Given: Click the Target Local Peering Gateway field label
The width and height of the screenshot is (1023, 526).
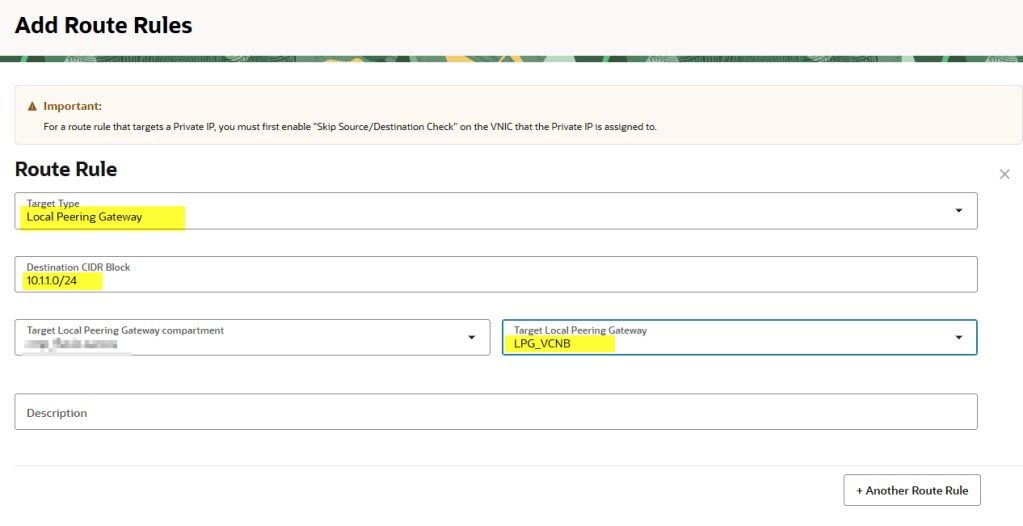Looking at the screenshot, I should coord(580,330).
